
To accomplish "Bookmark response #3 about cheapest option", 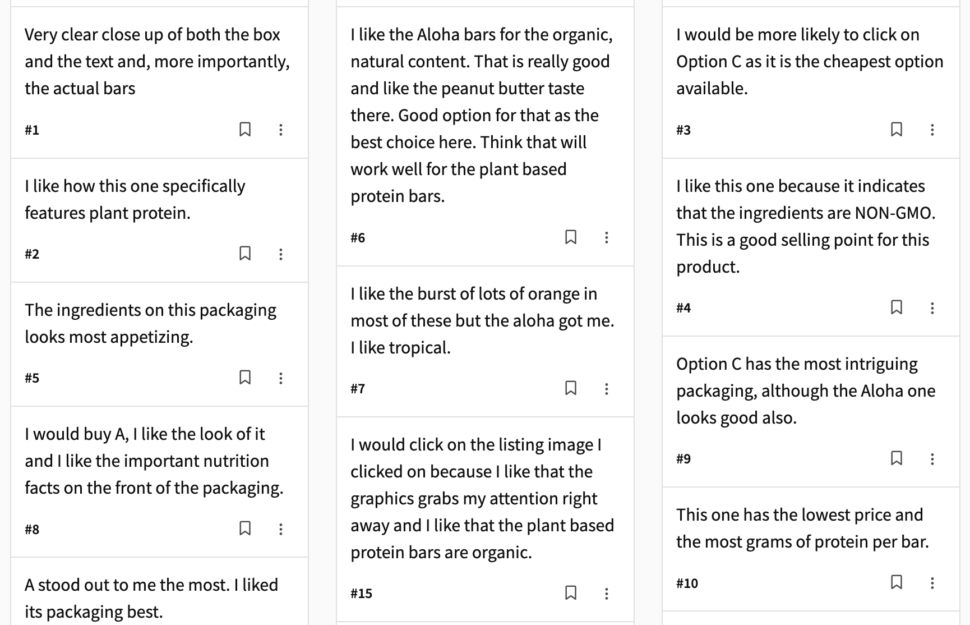I will click(897, 130).
